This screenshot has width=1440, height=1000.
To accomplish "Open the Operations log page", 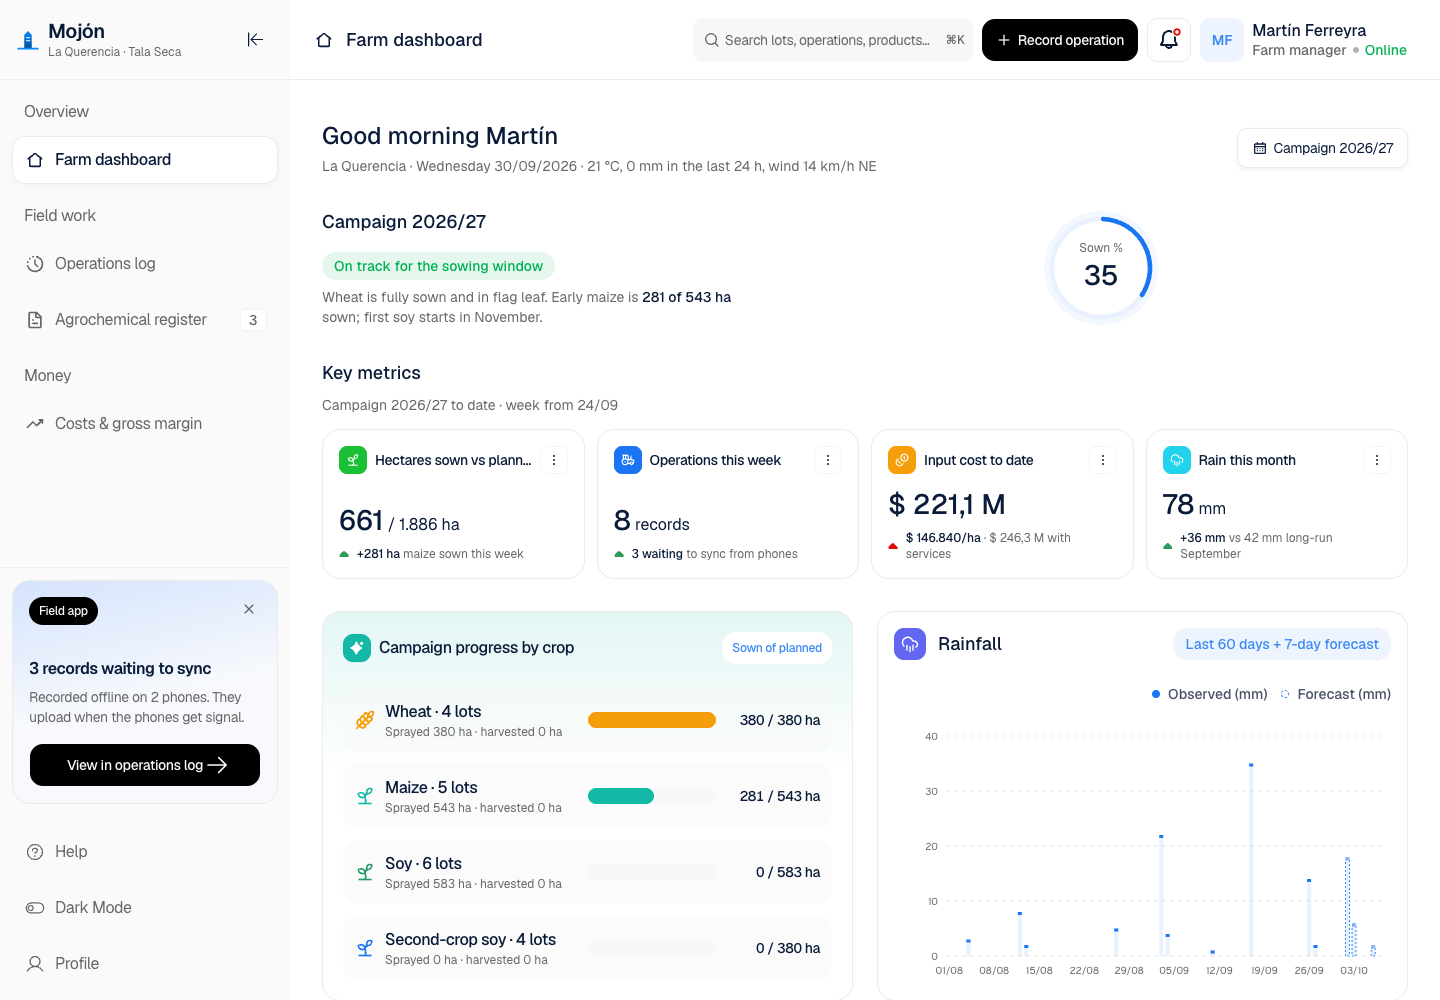I will 145,264.
